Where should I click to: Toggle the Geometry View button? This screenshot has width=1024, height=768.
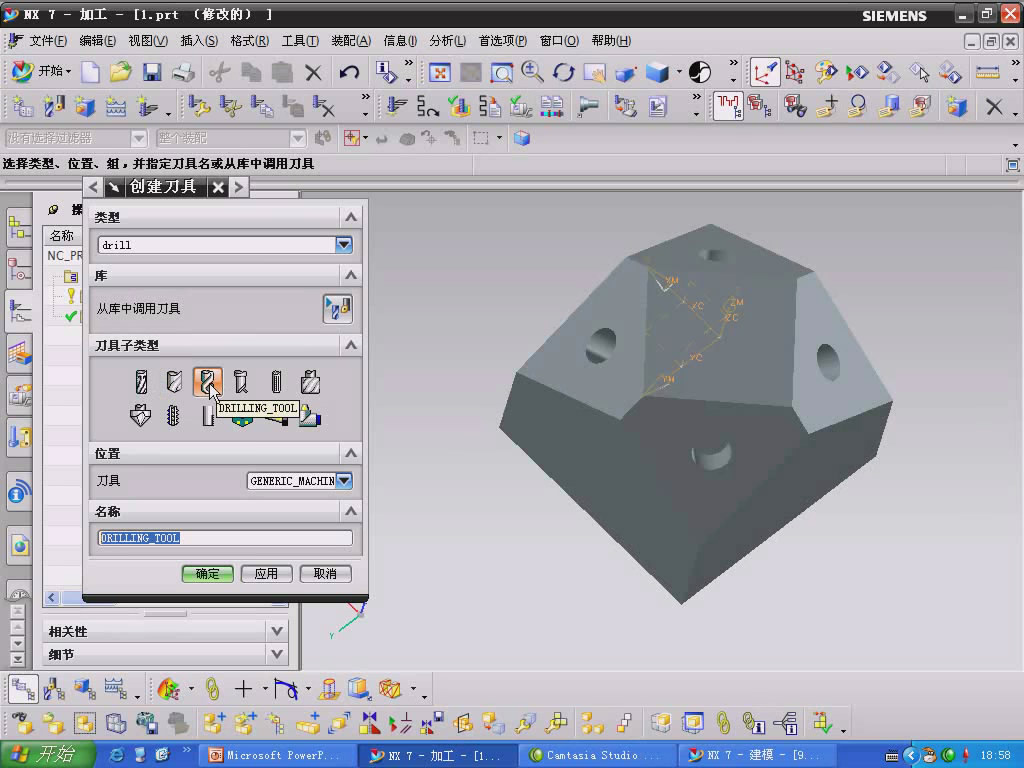pos(84,688)
